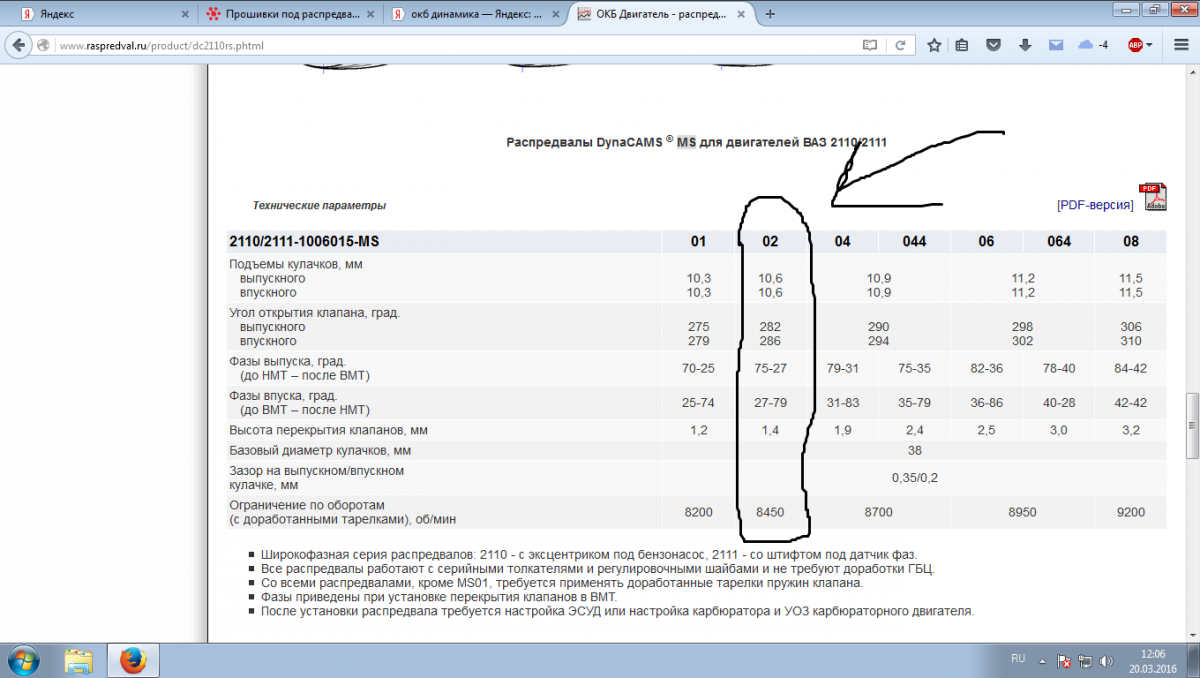Click the Adblock Plus icon
Viewport: 1200px width, 678px height.
click(1135, 45)
